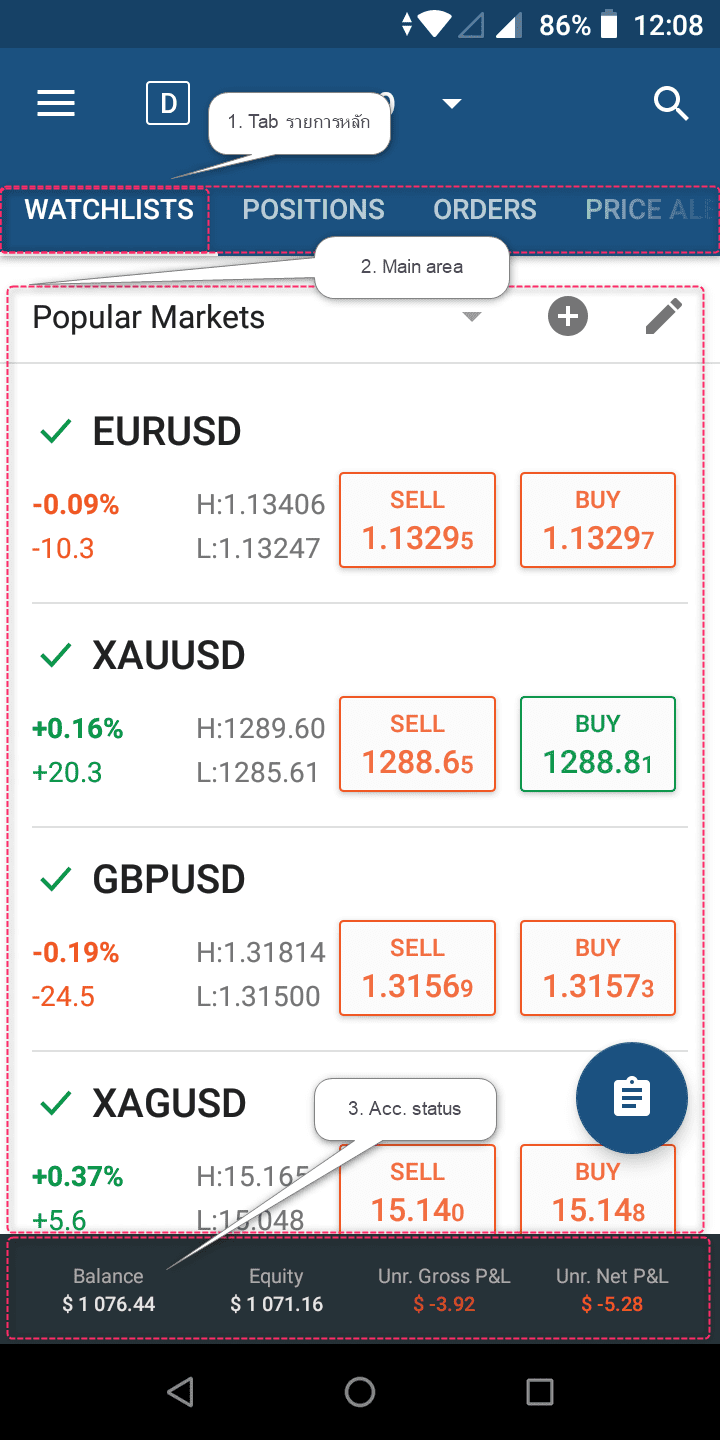Switch to the POSITIONS tab

pyautogui.click(x=313, y=210)
